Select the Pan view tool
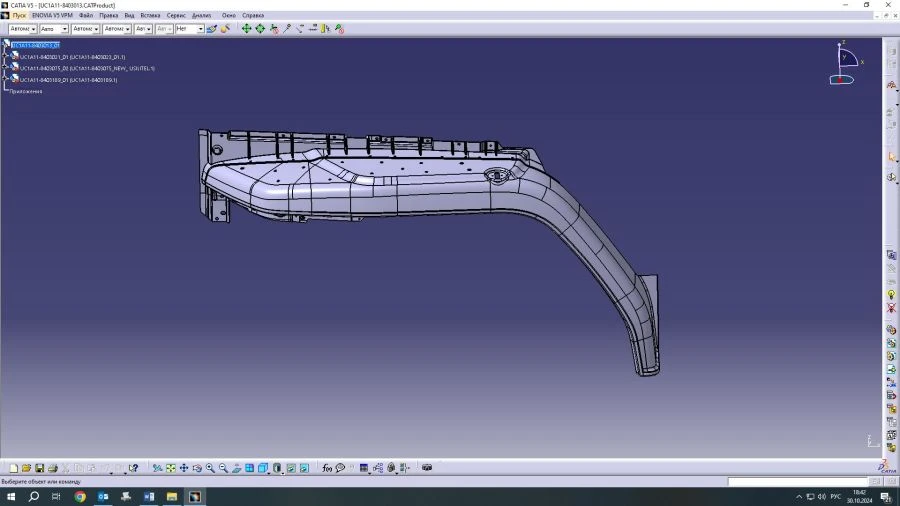This screenshot has height=506, width=900. tap(184, 468)
